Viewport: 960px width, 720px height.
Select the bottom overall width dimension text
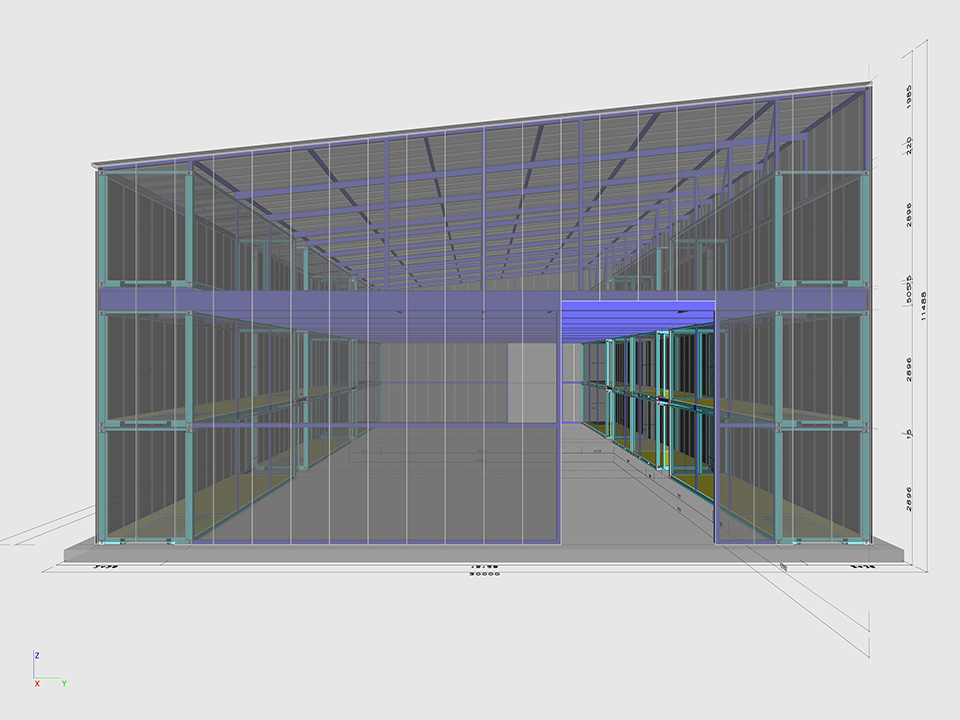pyautogui.click(x=487, y=574)
